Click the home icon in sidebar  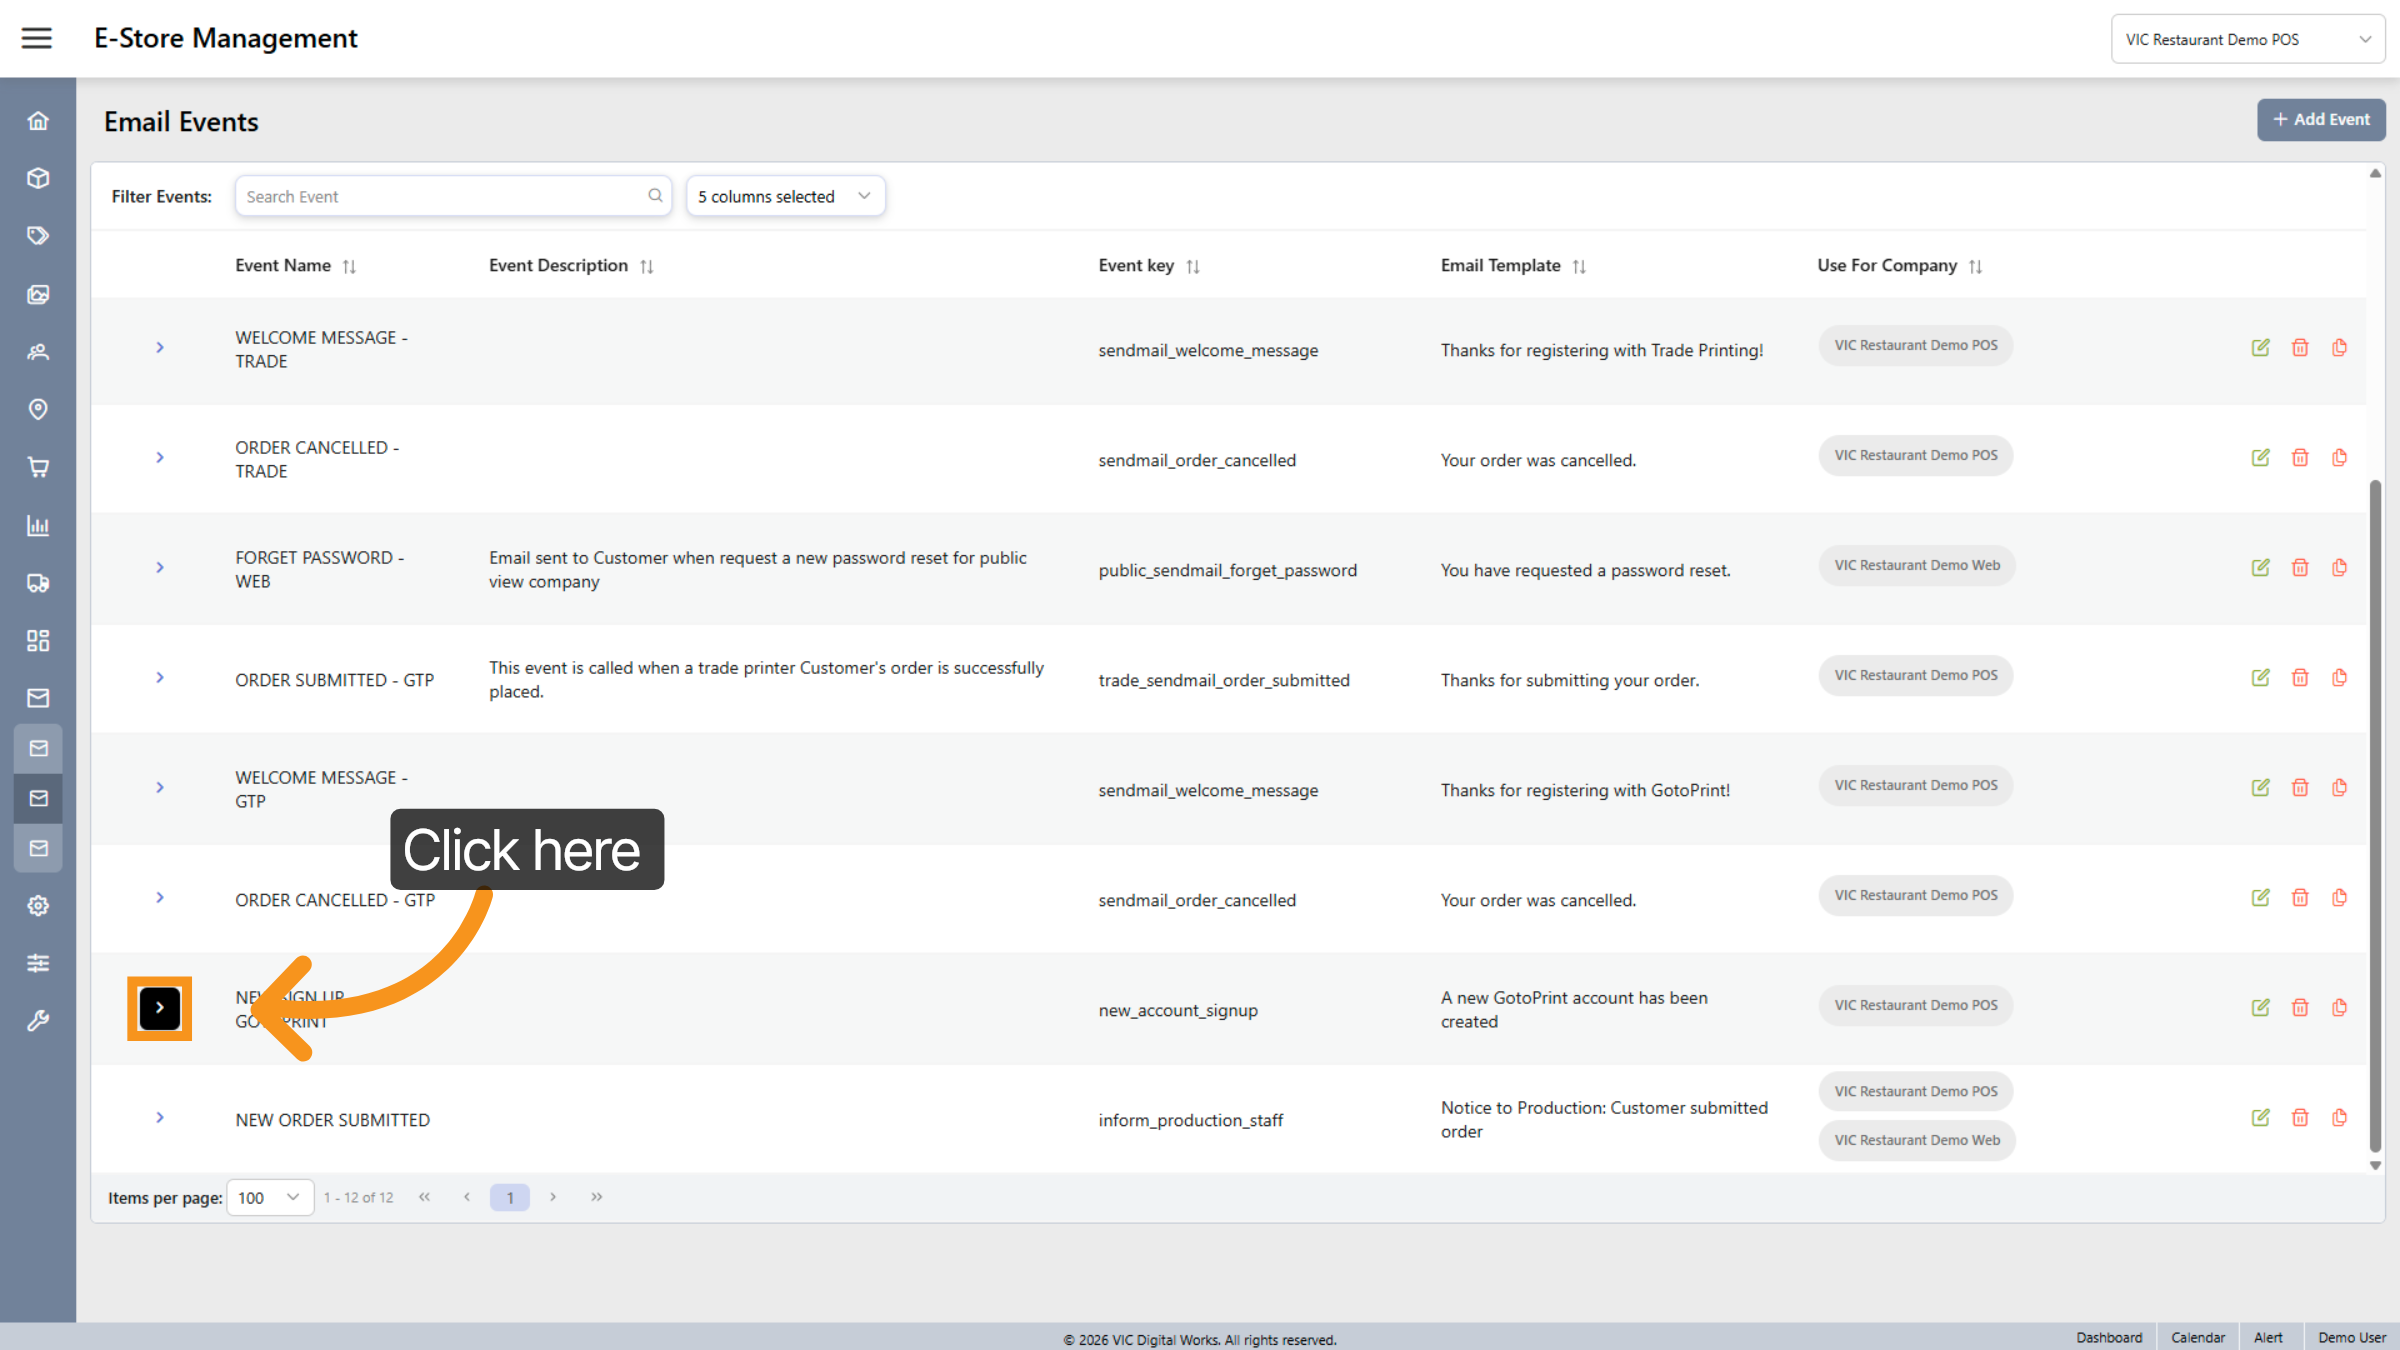(38, 121)
